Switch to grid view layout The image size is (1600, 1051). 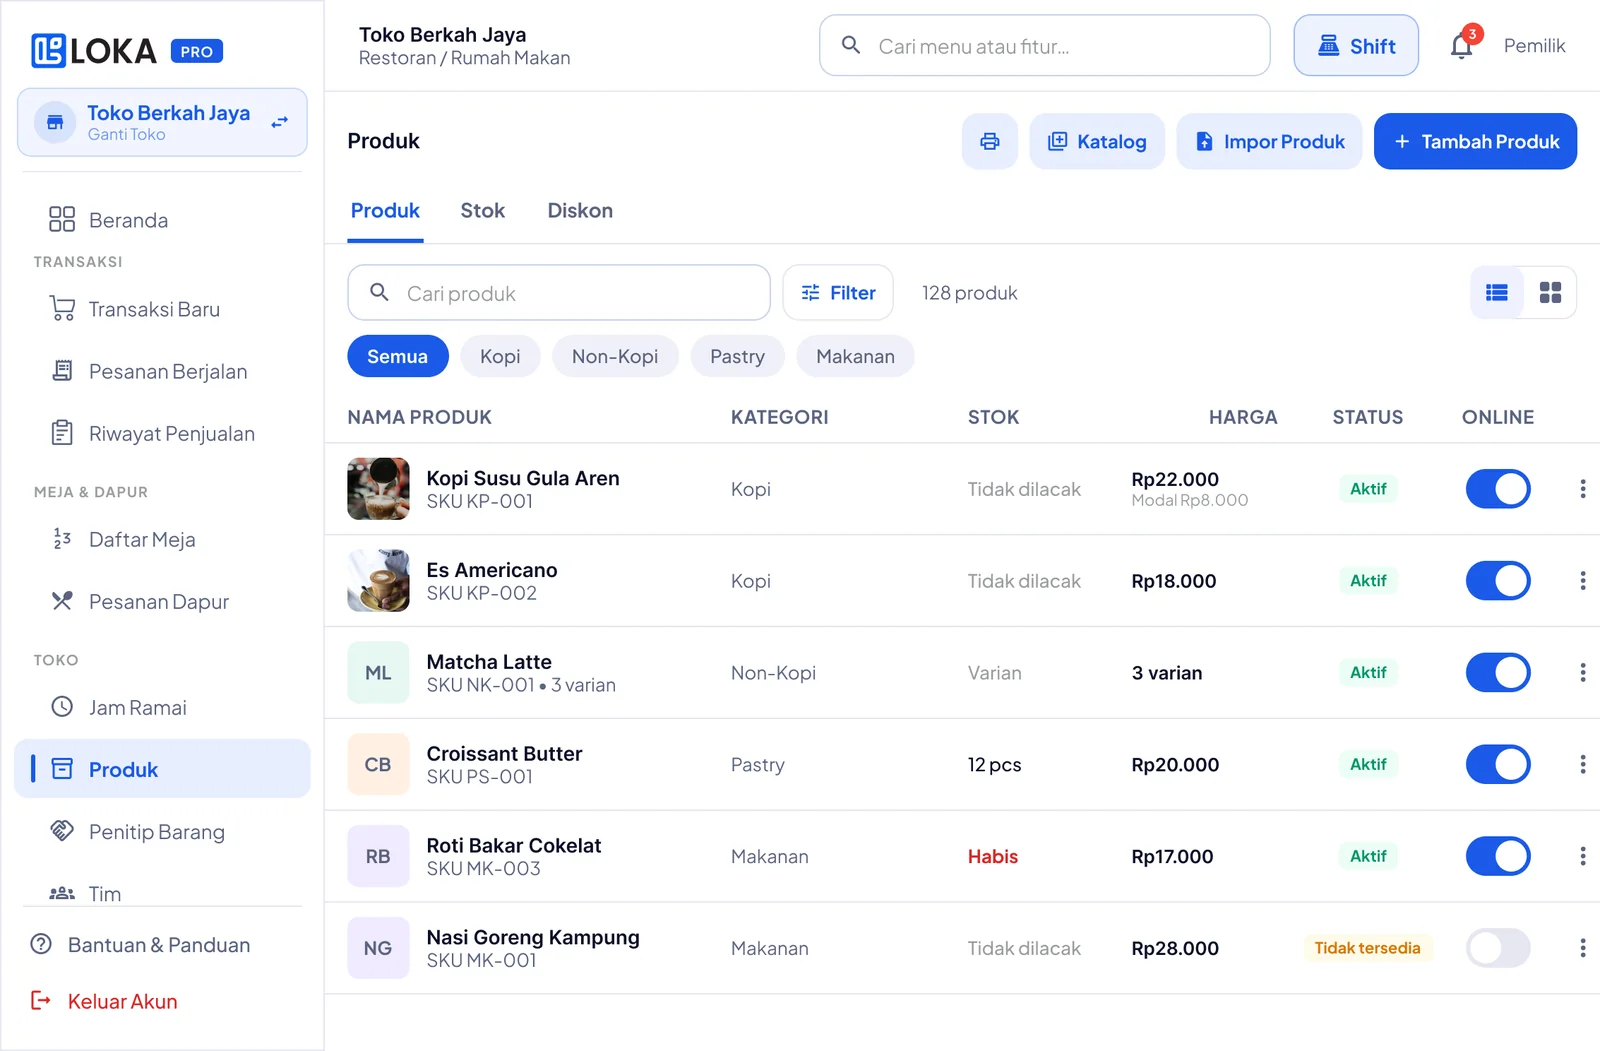pos(1550,292)
